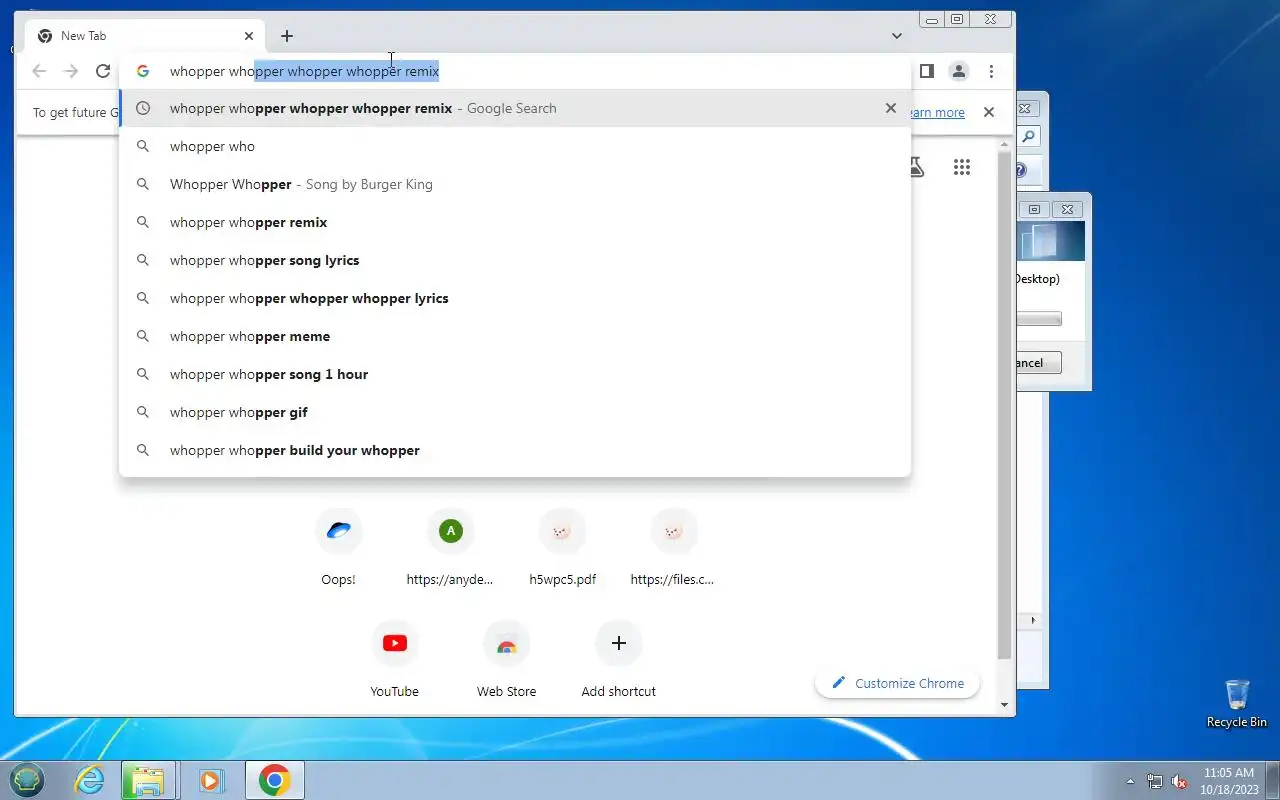The width and height of the screenshot is (1280, 800).
Task: Open the YouTube shortcut
Action: (395, 659)
